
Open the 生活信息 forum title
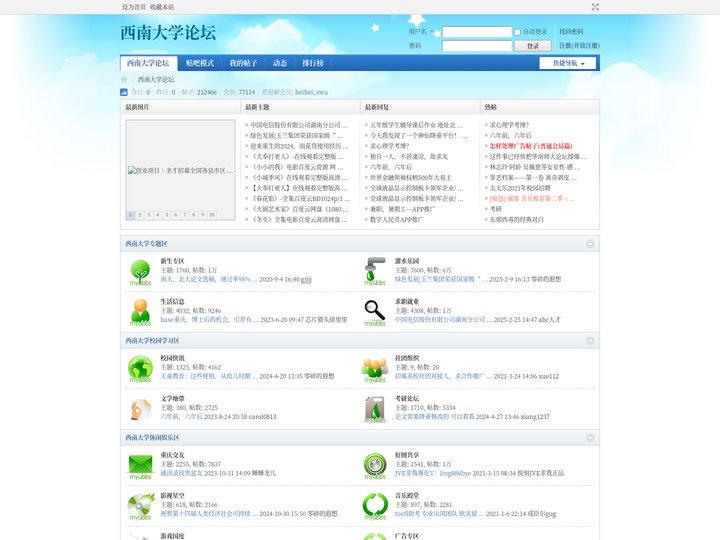(172, 302)
